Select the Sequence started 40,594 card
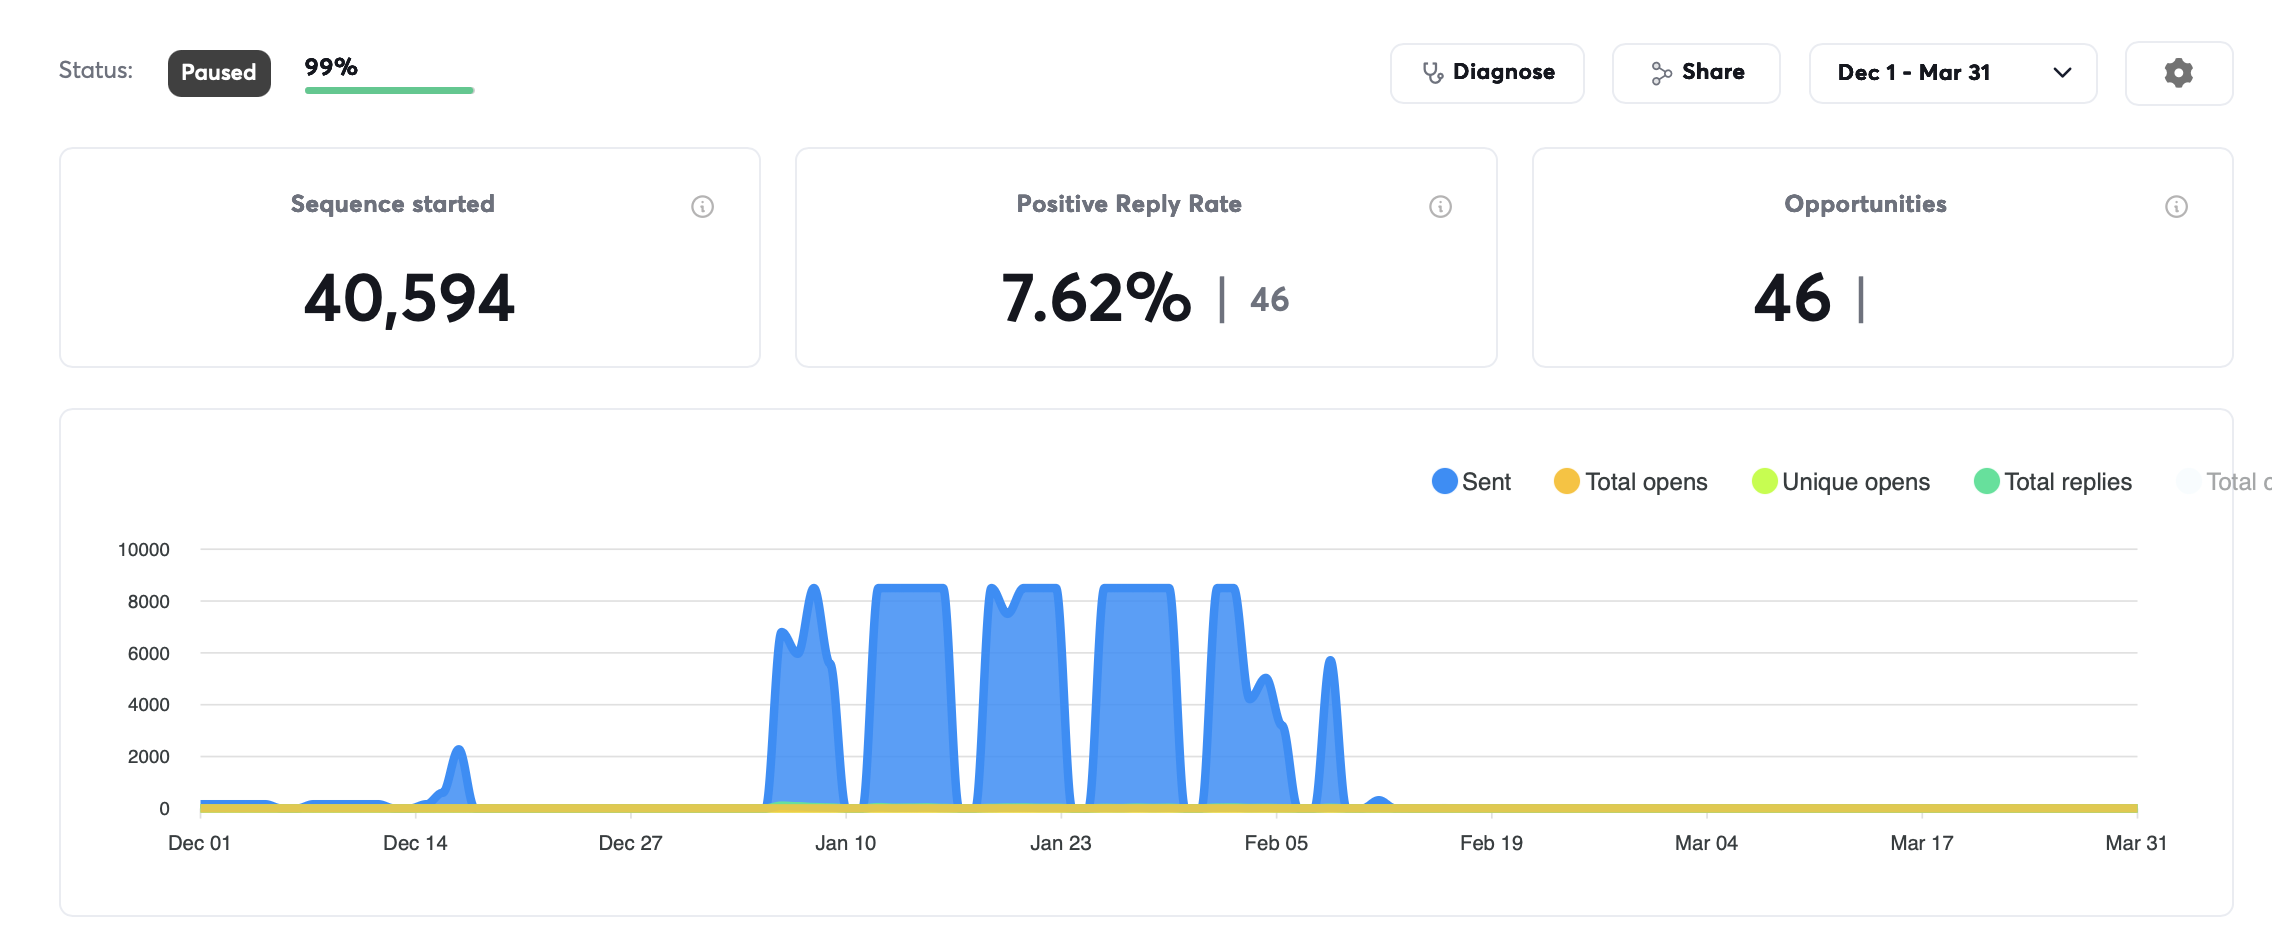 [x=410, y=258]
